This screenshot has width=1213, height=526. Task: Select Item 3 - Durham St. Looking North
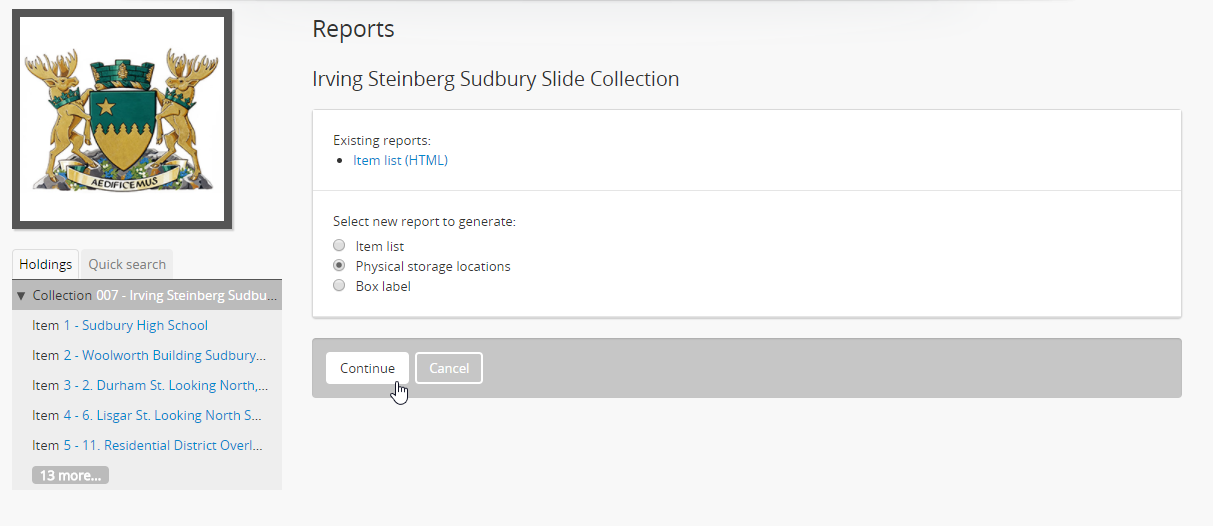165,386
